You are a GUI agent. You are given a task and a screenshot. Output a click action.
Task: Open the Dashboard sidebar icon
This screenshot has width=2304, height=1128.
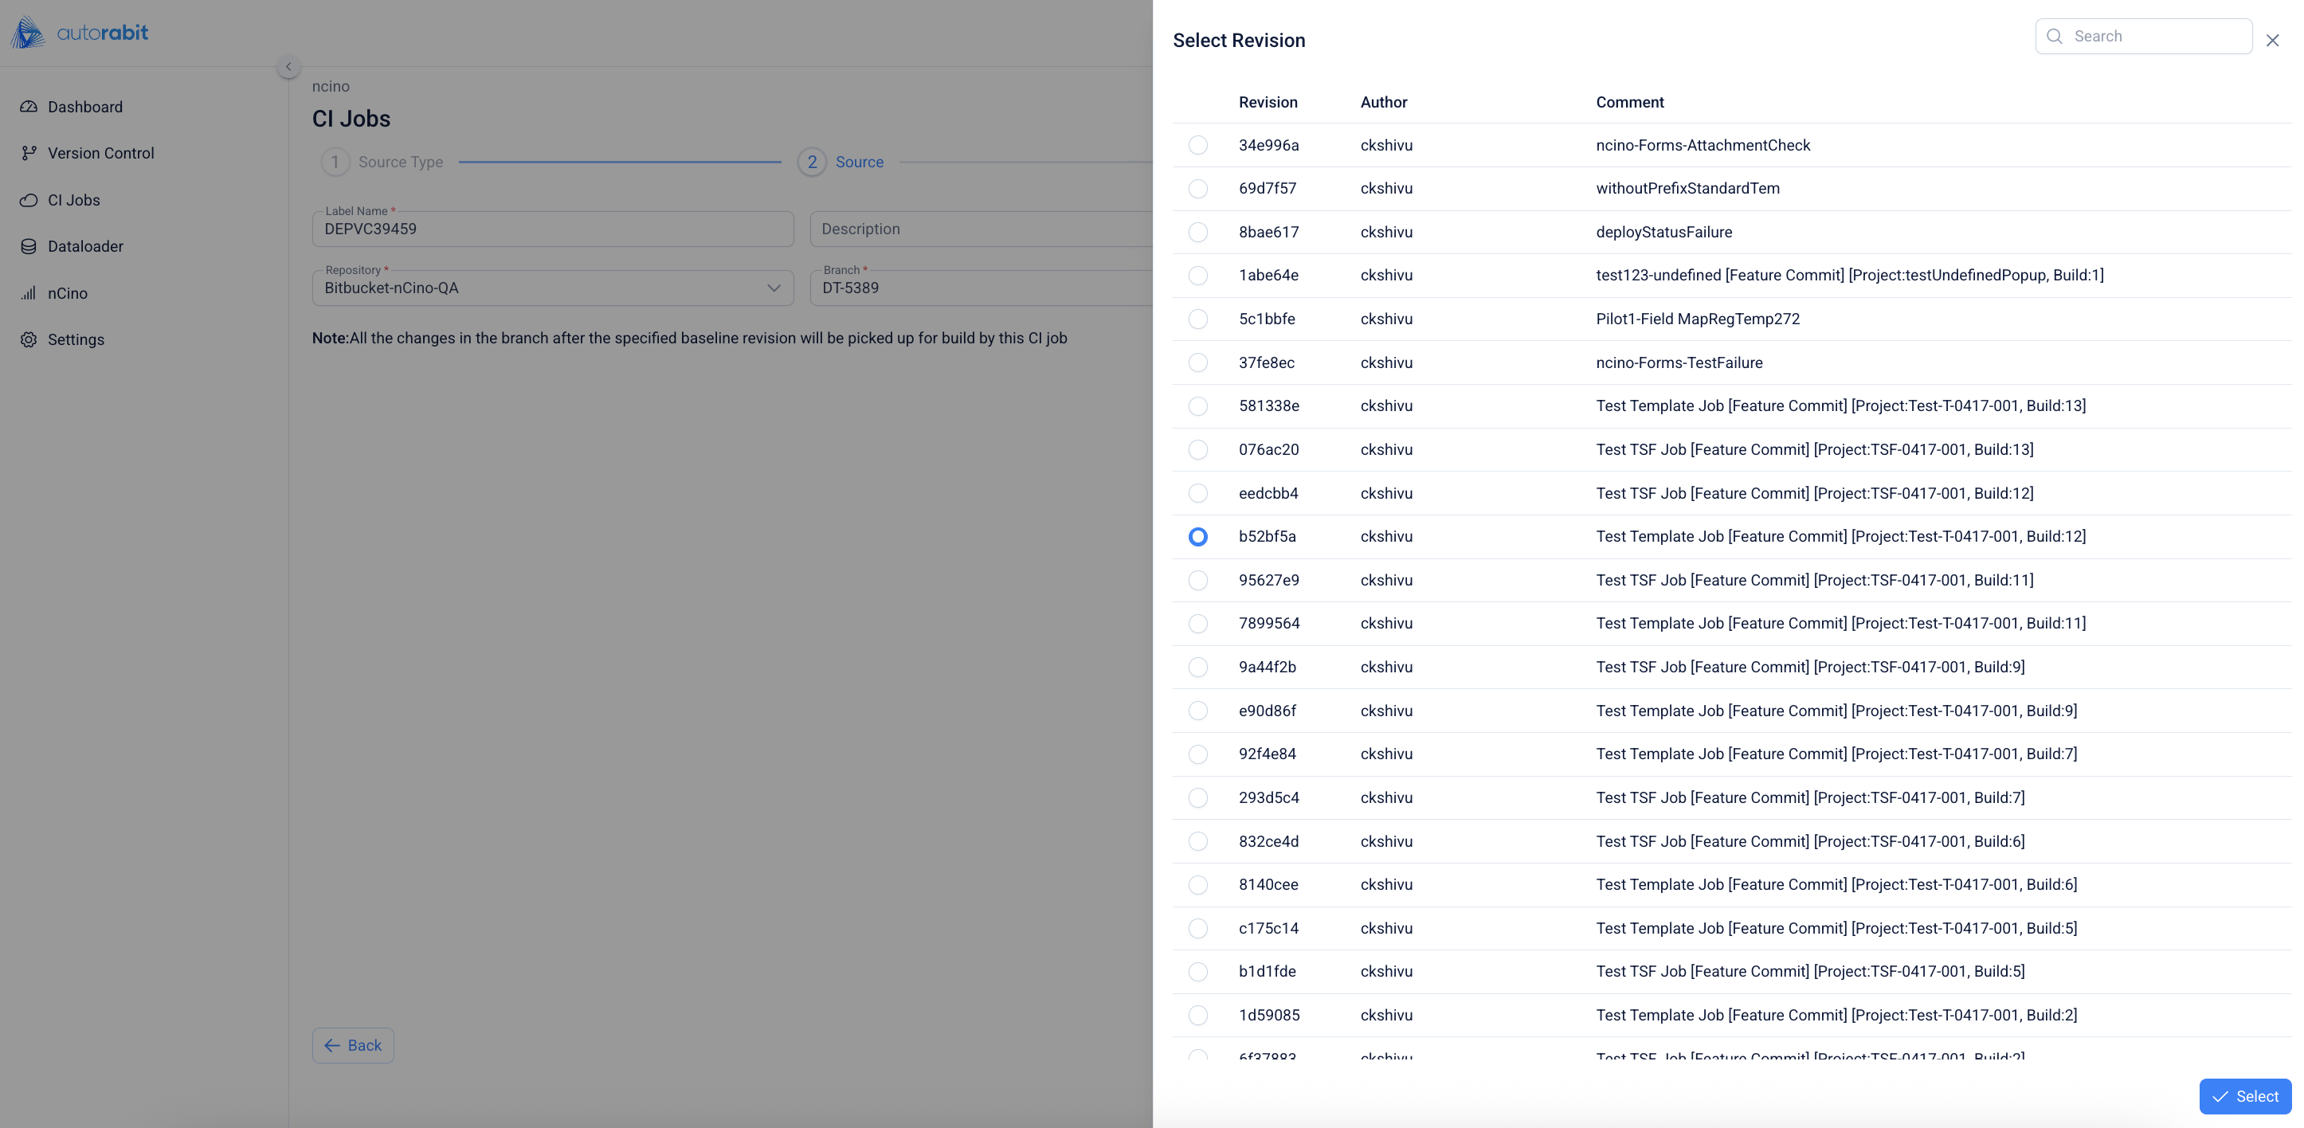coord(29,107)
